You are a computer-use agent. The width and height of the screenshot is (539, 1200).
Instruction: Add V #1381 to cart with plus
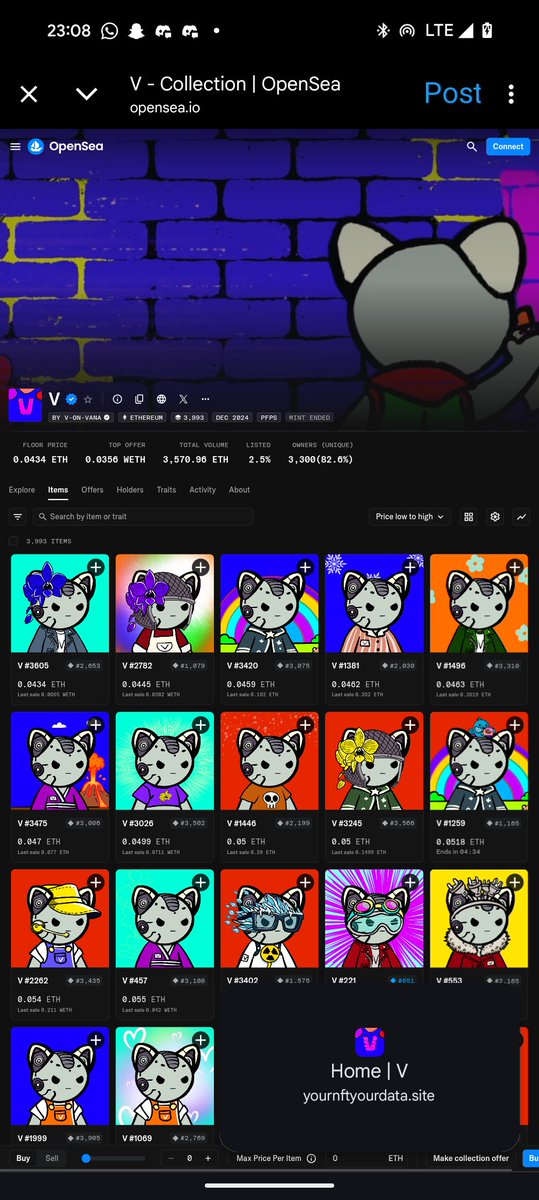point(410,567)
